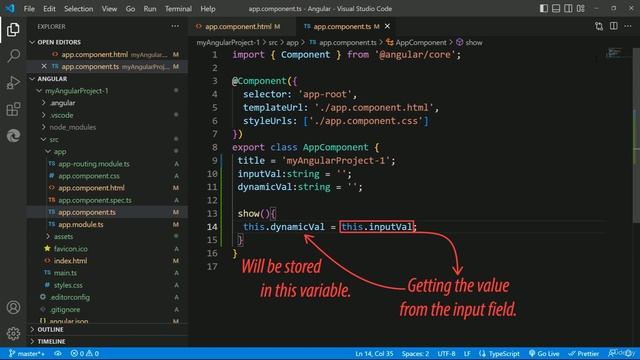Open the Selection menu

coord(78,9)
